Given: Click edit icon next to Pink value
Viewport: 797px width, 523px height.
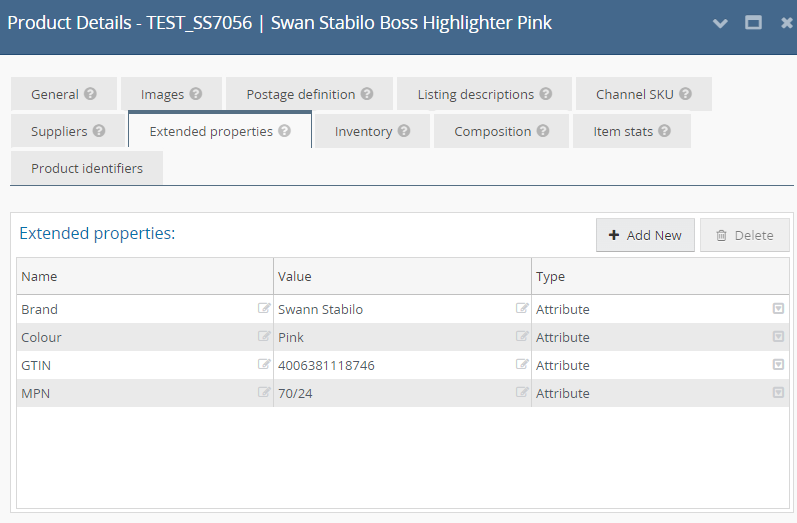Looking at the screenshot, I should coord(522,337).
